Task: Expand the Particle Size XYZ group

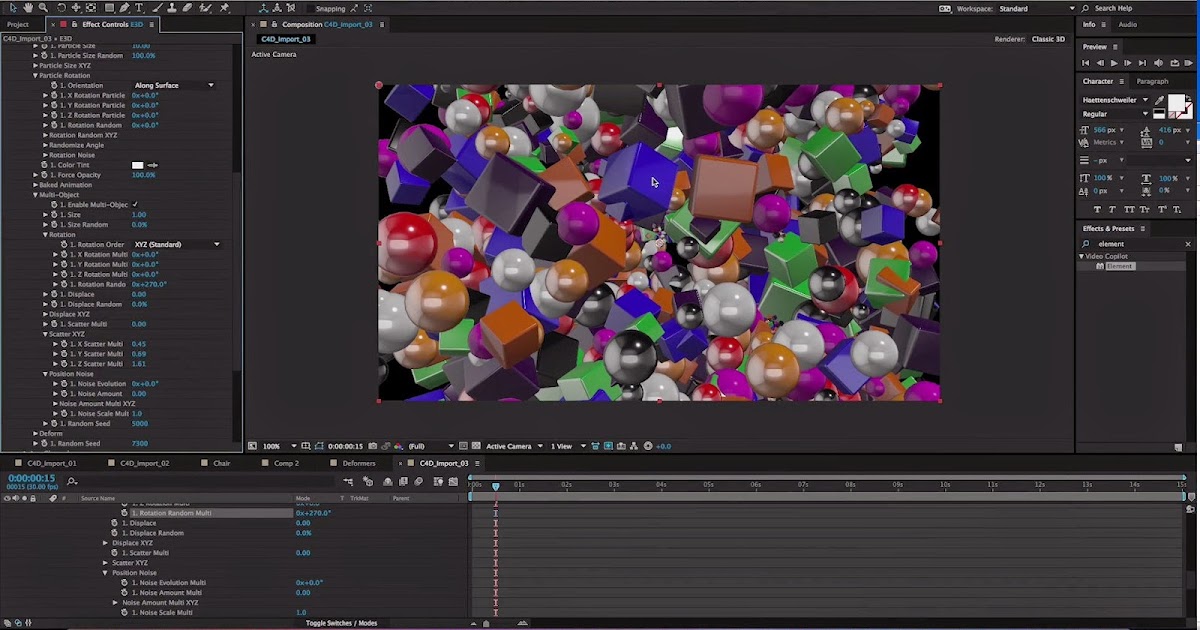Action: click(35, 65)
